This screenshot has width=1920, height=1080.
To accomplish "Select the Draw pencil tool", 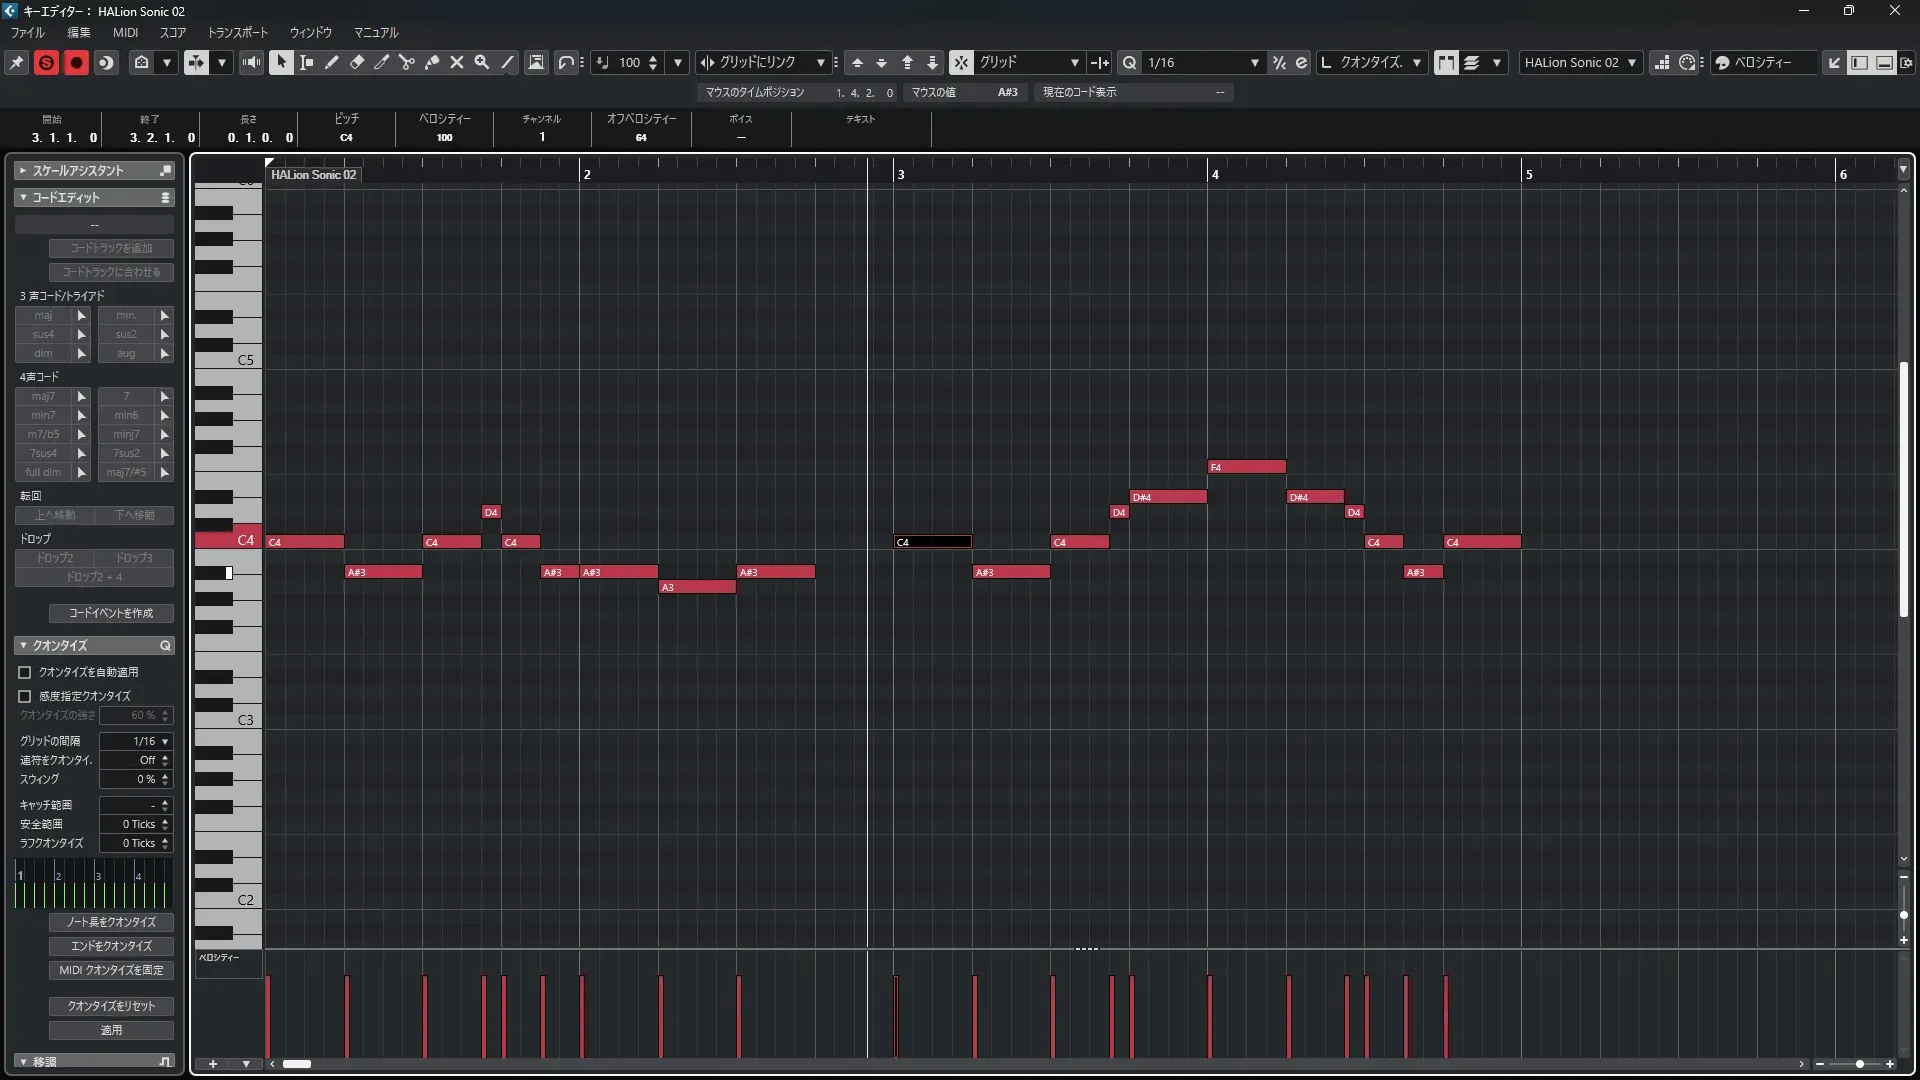I will point(332,63).
